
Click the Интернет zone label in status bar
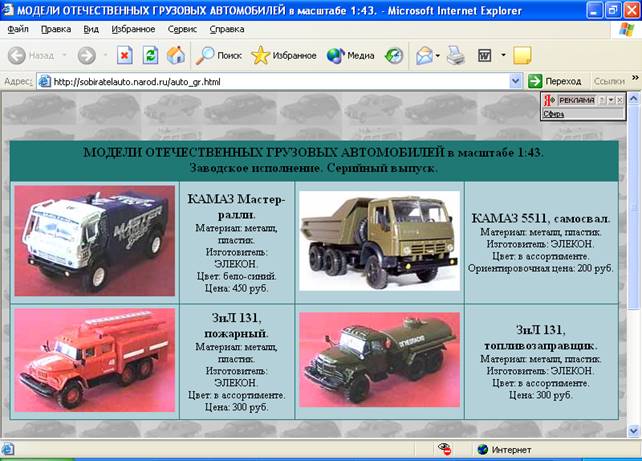click(x=511, y=450)
